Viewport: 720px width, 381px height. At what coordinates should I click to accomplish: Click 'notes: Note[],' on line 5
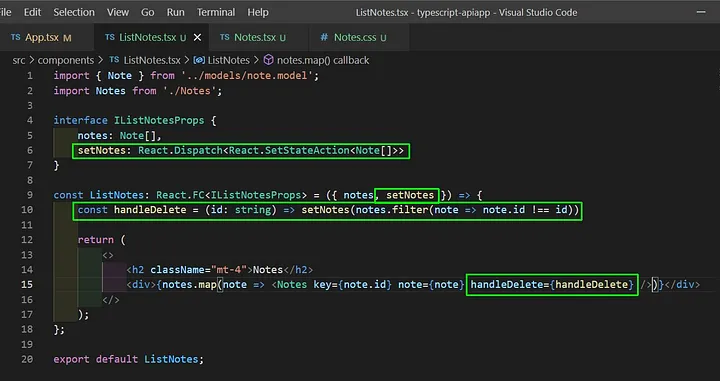[119, 135]
